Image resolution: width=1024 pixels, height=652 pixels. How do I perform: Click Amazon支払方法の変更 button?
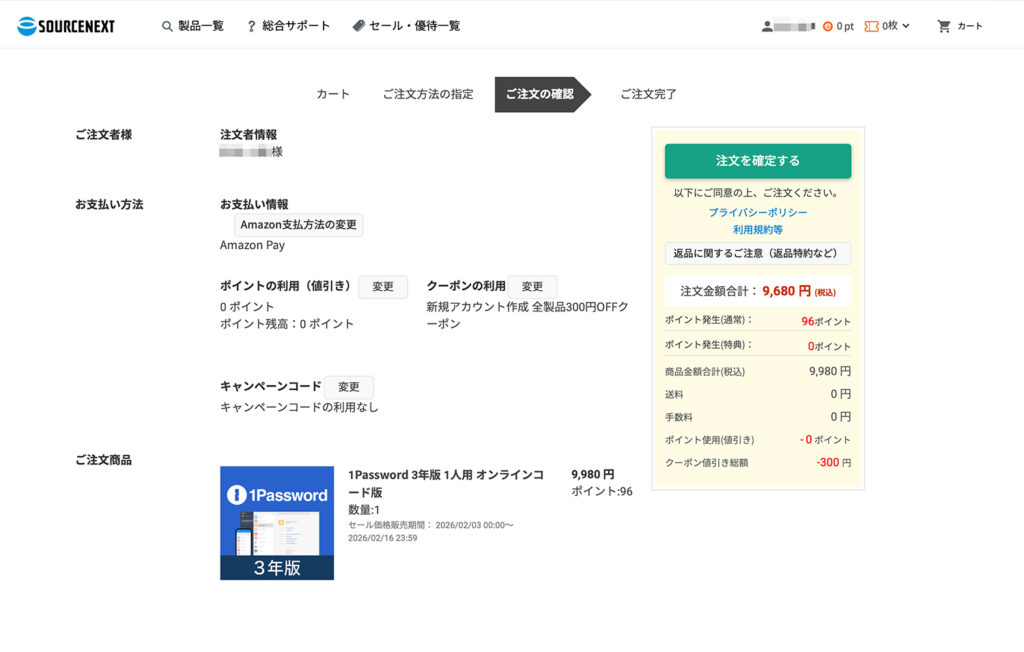(298, 225)
